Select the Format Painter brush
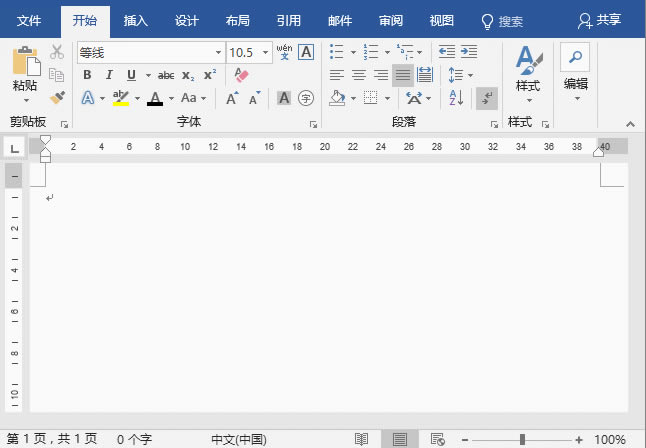646x448 pixels. coord(57,98)
